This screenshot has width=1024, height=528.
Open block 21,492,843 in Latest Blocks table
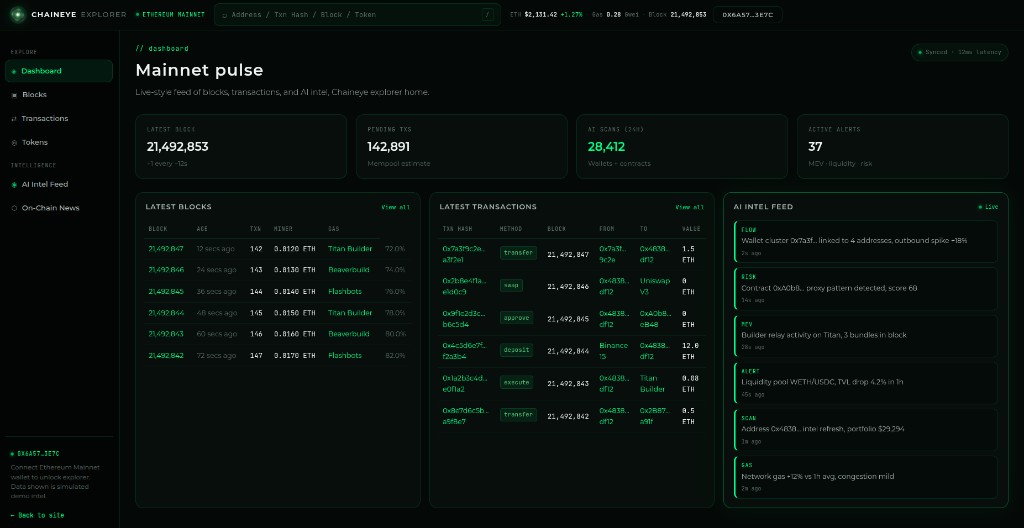pyautogui.click(x=166, y=334)
